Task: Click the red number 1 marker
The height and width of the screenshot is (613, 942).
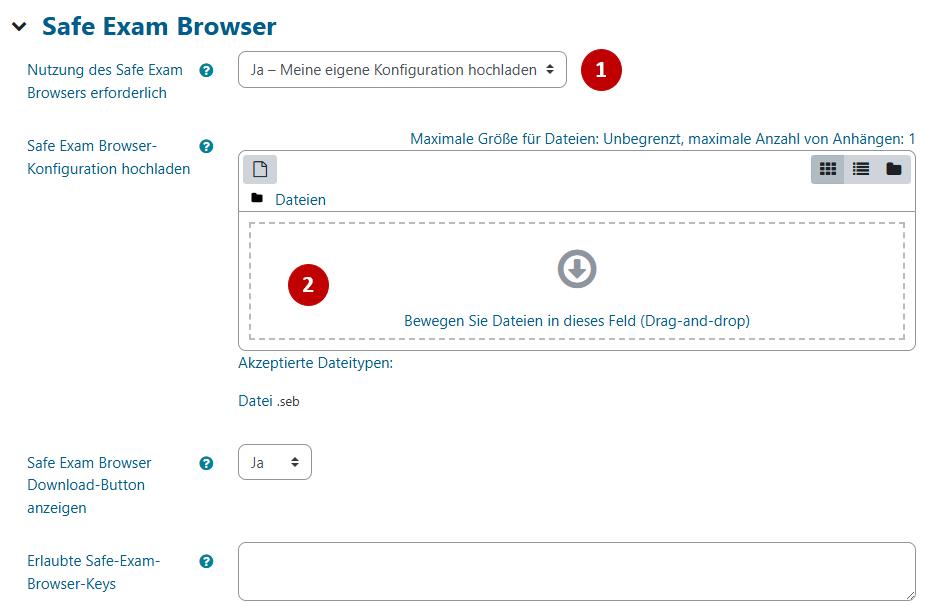Action: tap(601, 70)
